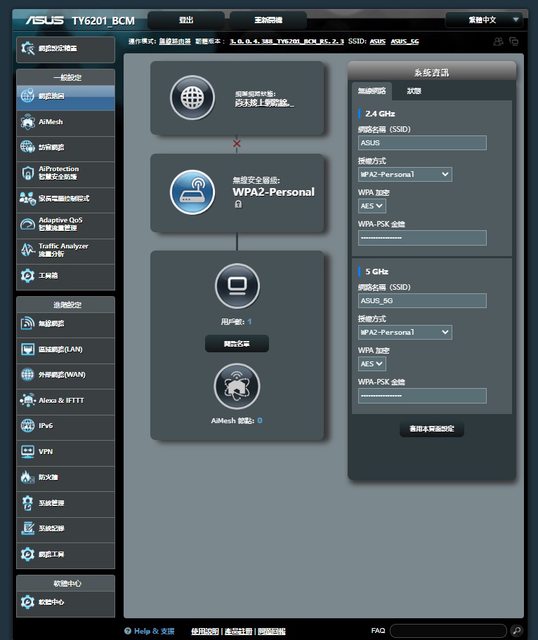Open 5 GHz authentication method dropdown

click(x=405, y=333)
